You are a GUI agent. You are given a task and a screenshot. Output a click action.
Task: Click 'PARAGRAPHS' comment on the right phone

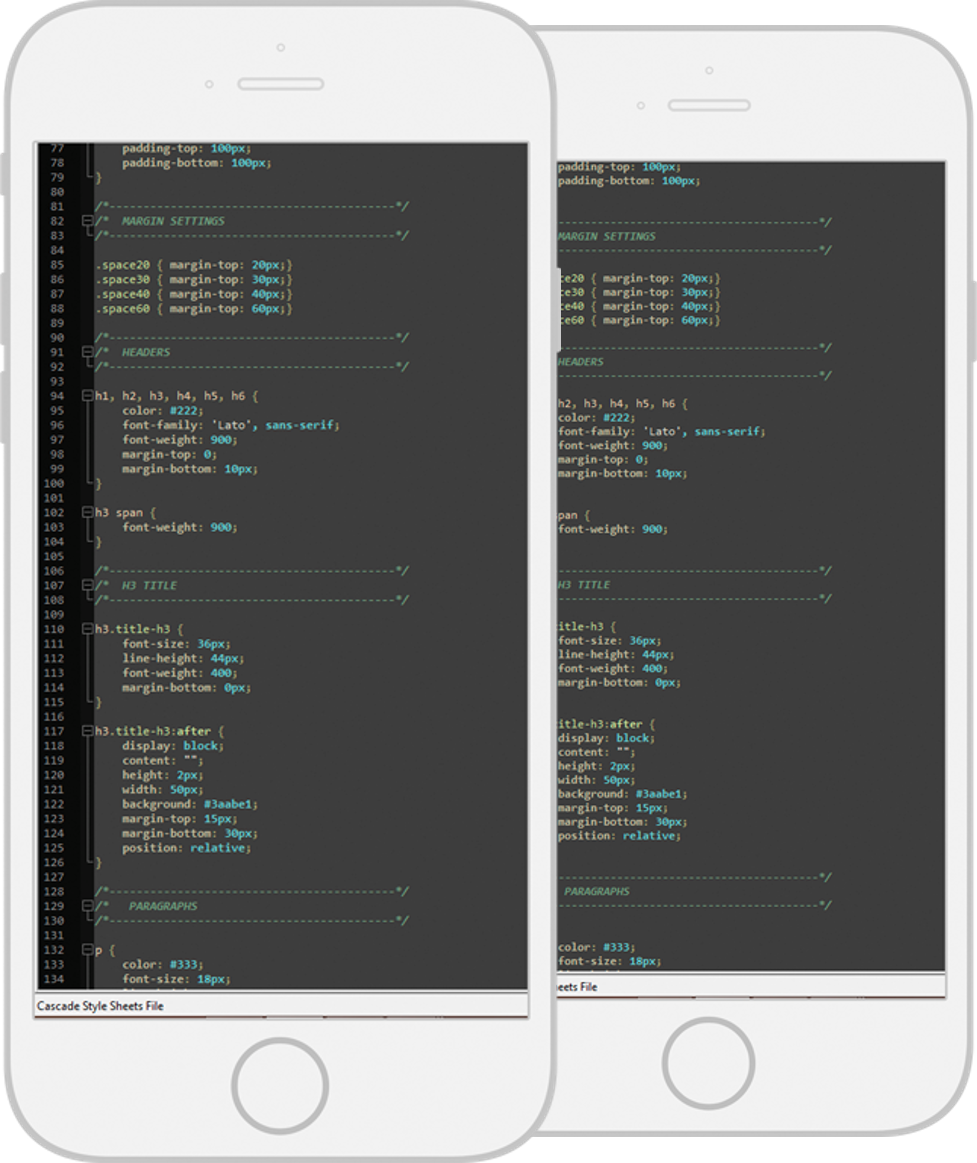click(x=596, y=891)
